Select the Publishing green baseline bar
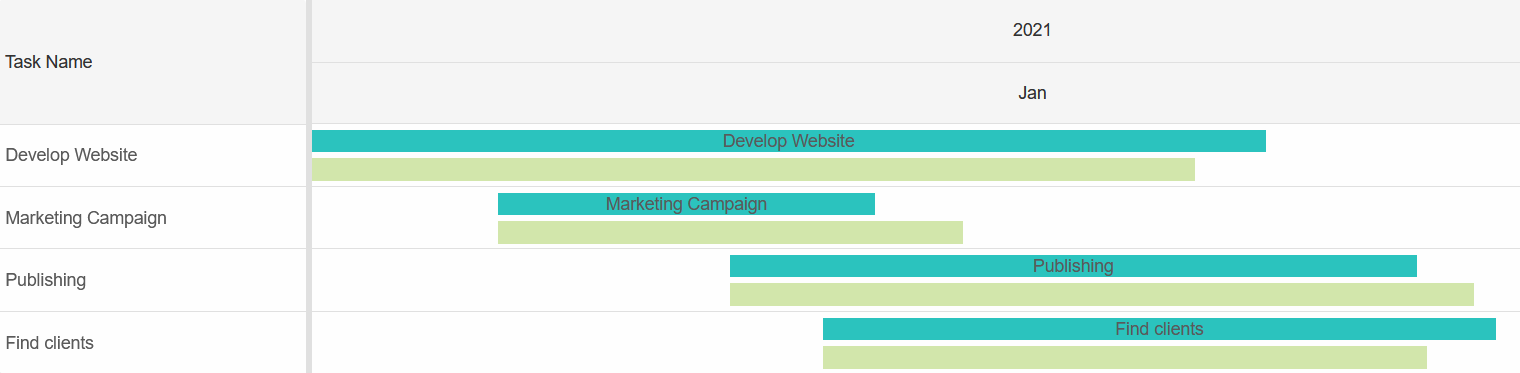The width and height of the screenshot is (1520, 373). click(1102, 295)
